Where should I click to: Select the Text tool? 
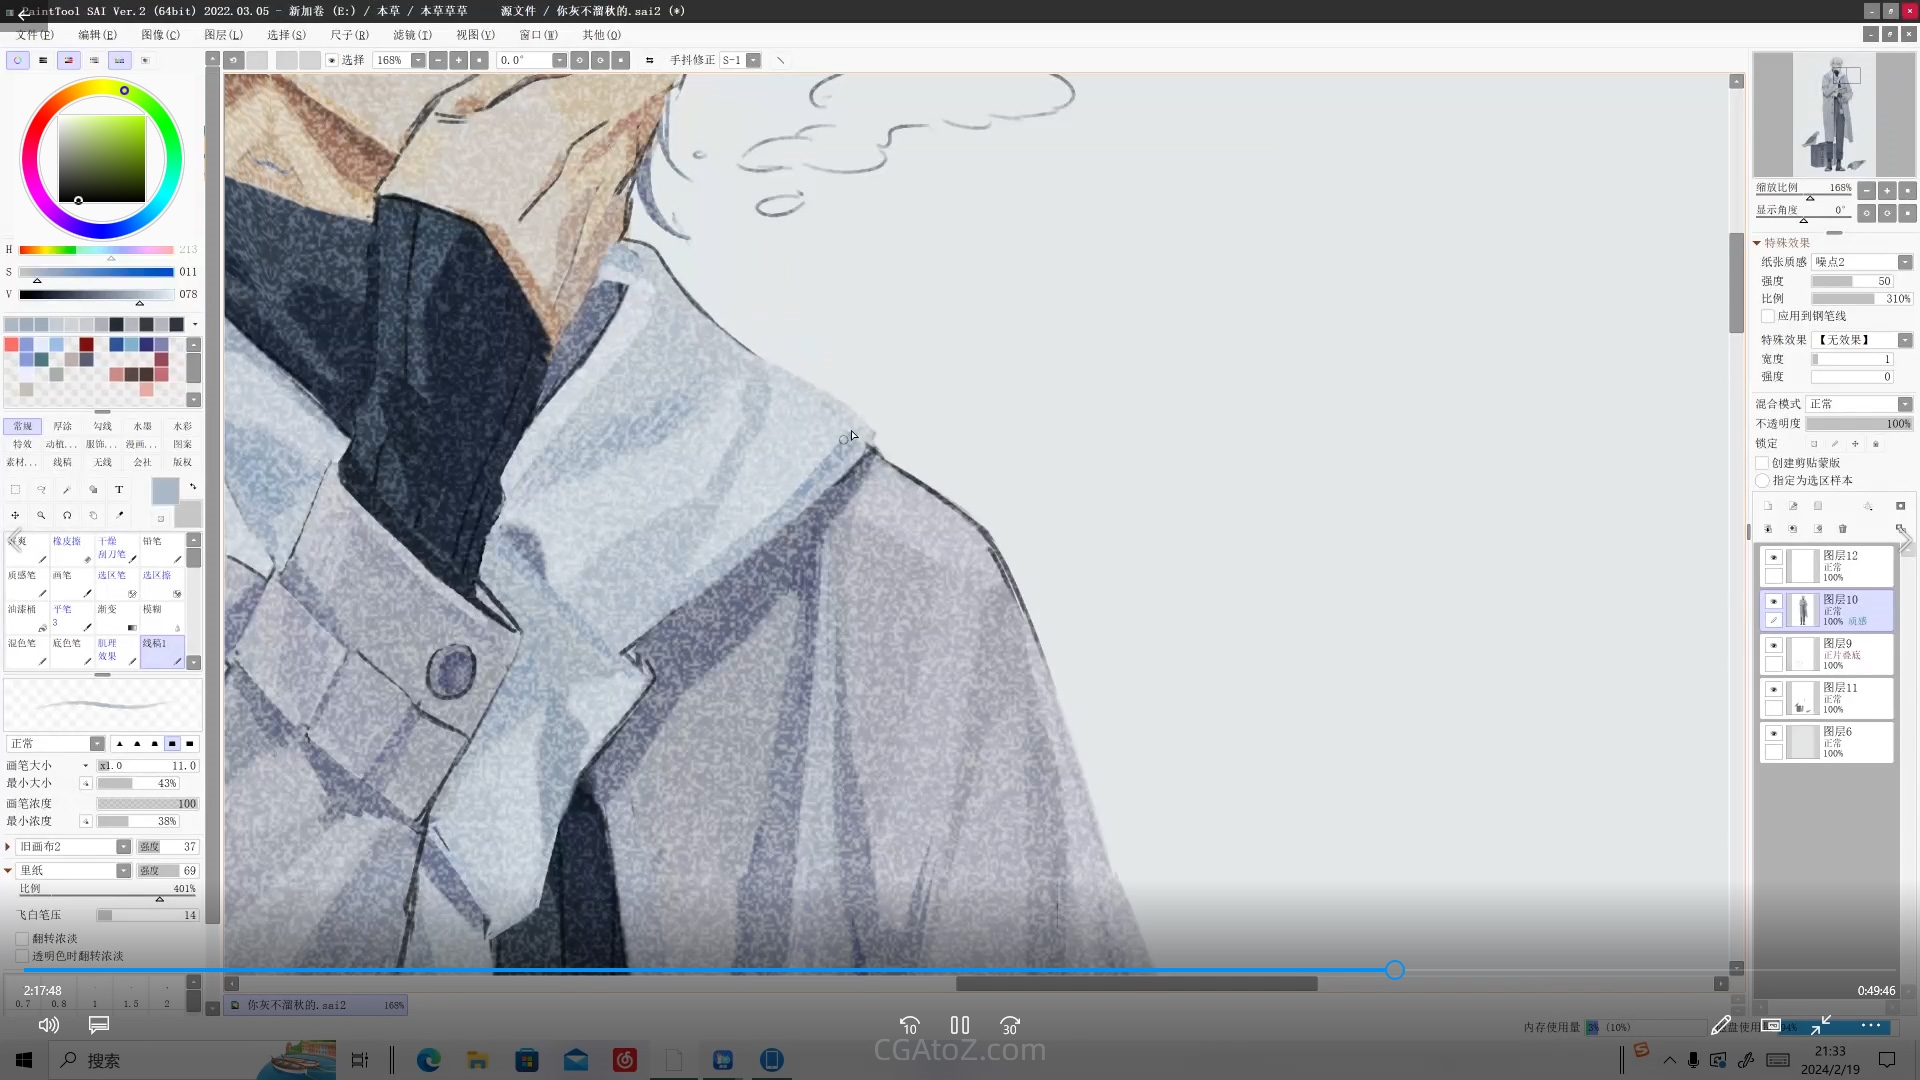tap(119, 490)
